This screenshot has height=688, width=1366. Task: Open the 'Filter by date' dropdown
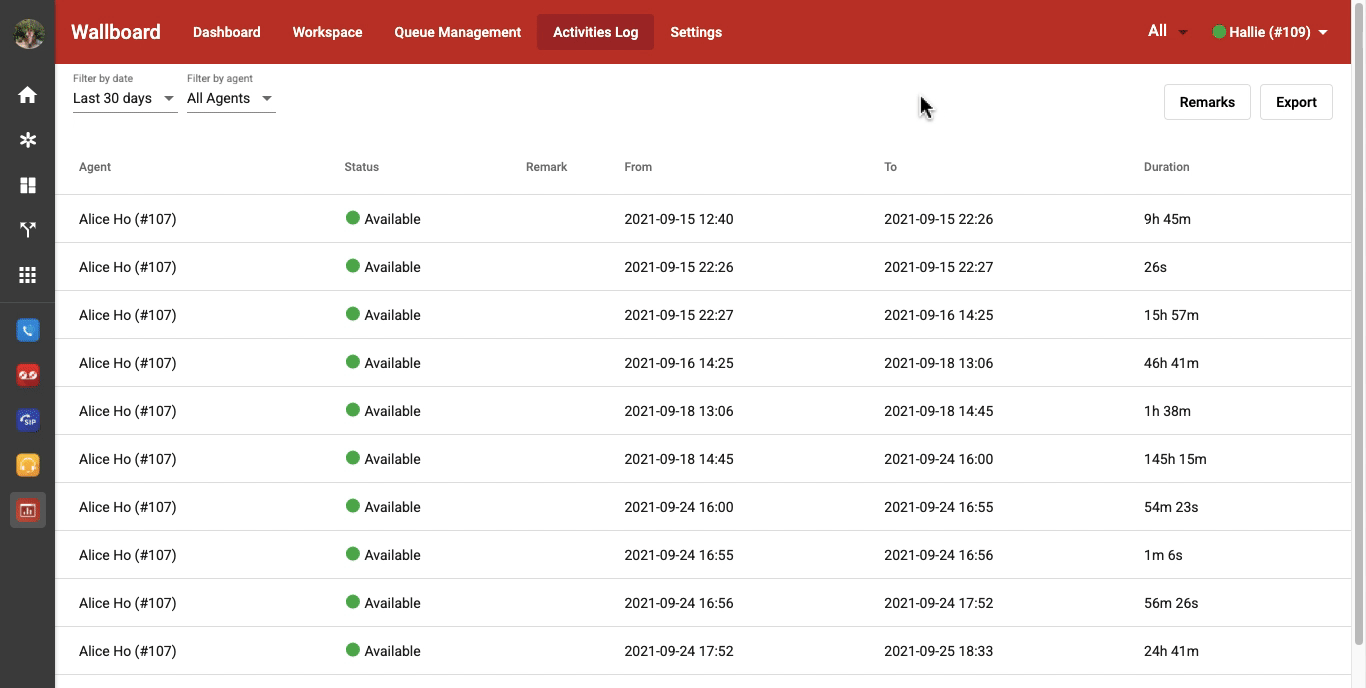coord(124,98)
